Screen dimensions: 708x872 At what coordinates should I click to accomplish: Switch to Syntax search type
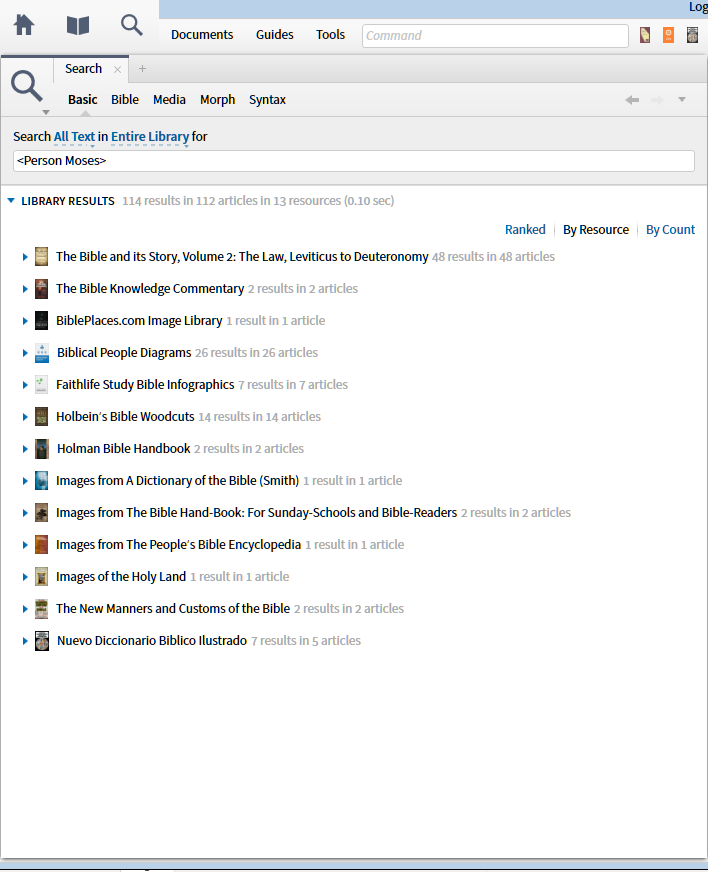click(x=267, y=100)
